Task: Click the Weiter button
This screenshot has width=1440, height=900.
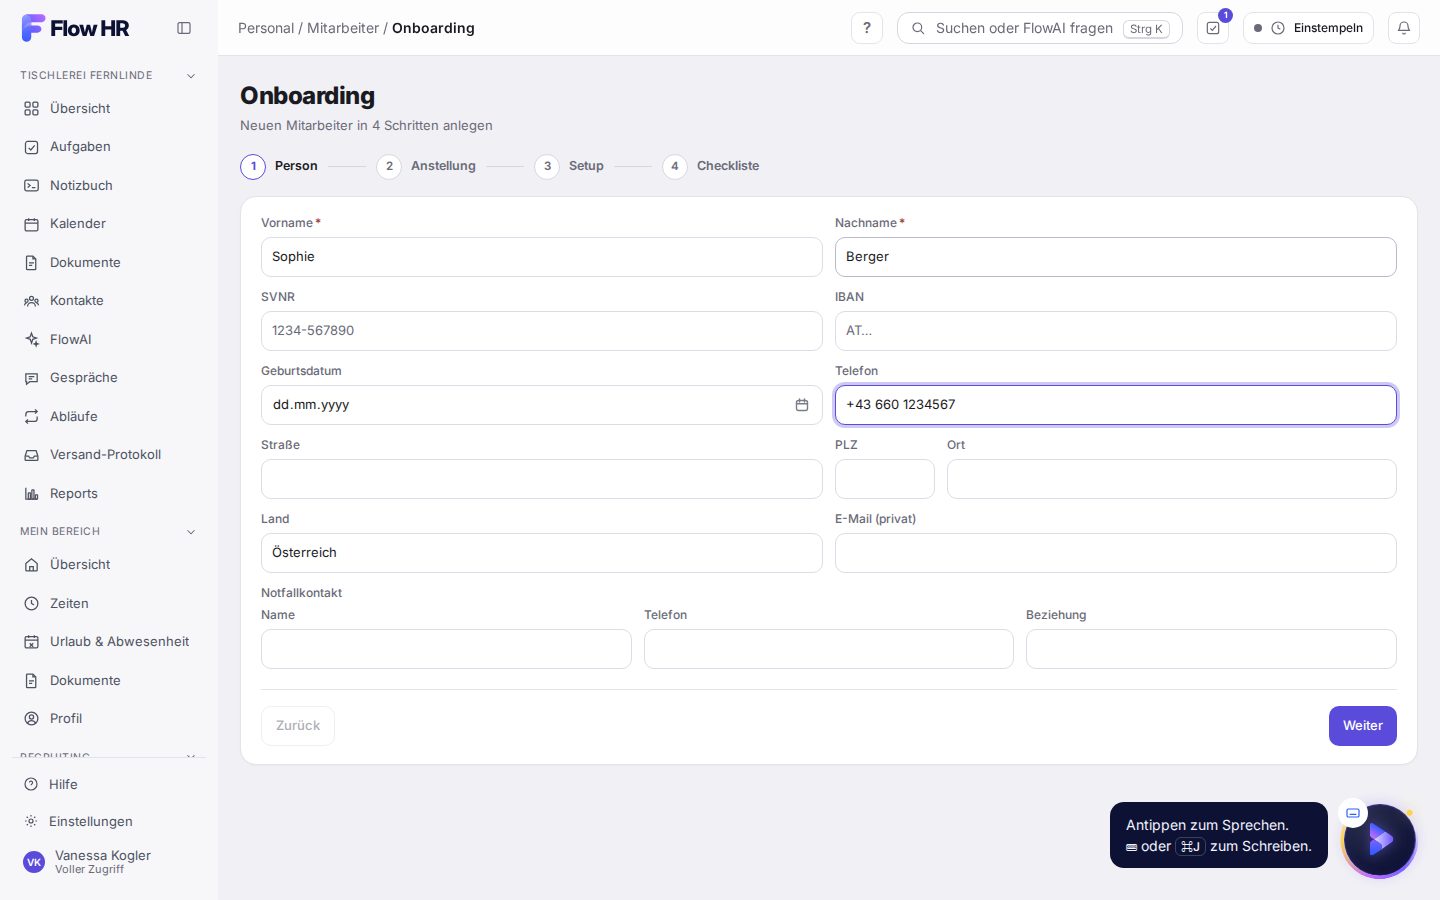Action: point(1363,726)
